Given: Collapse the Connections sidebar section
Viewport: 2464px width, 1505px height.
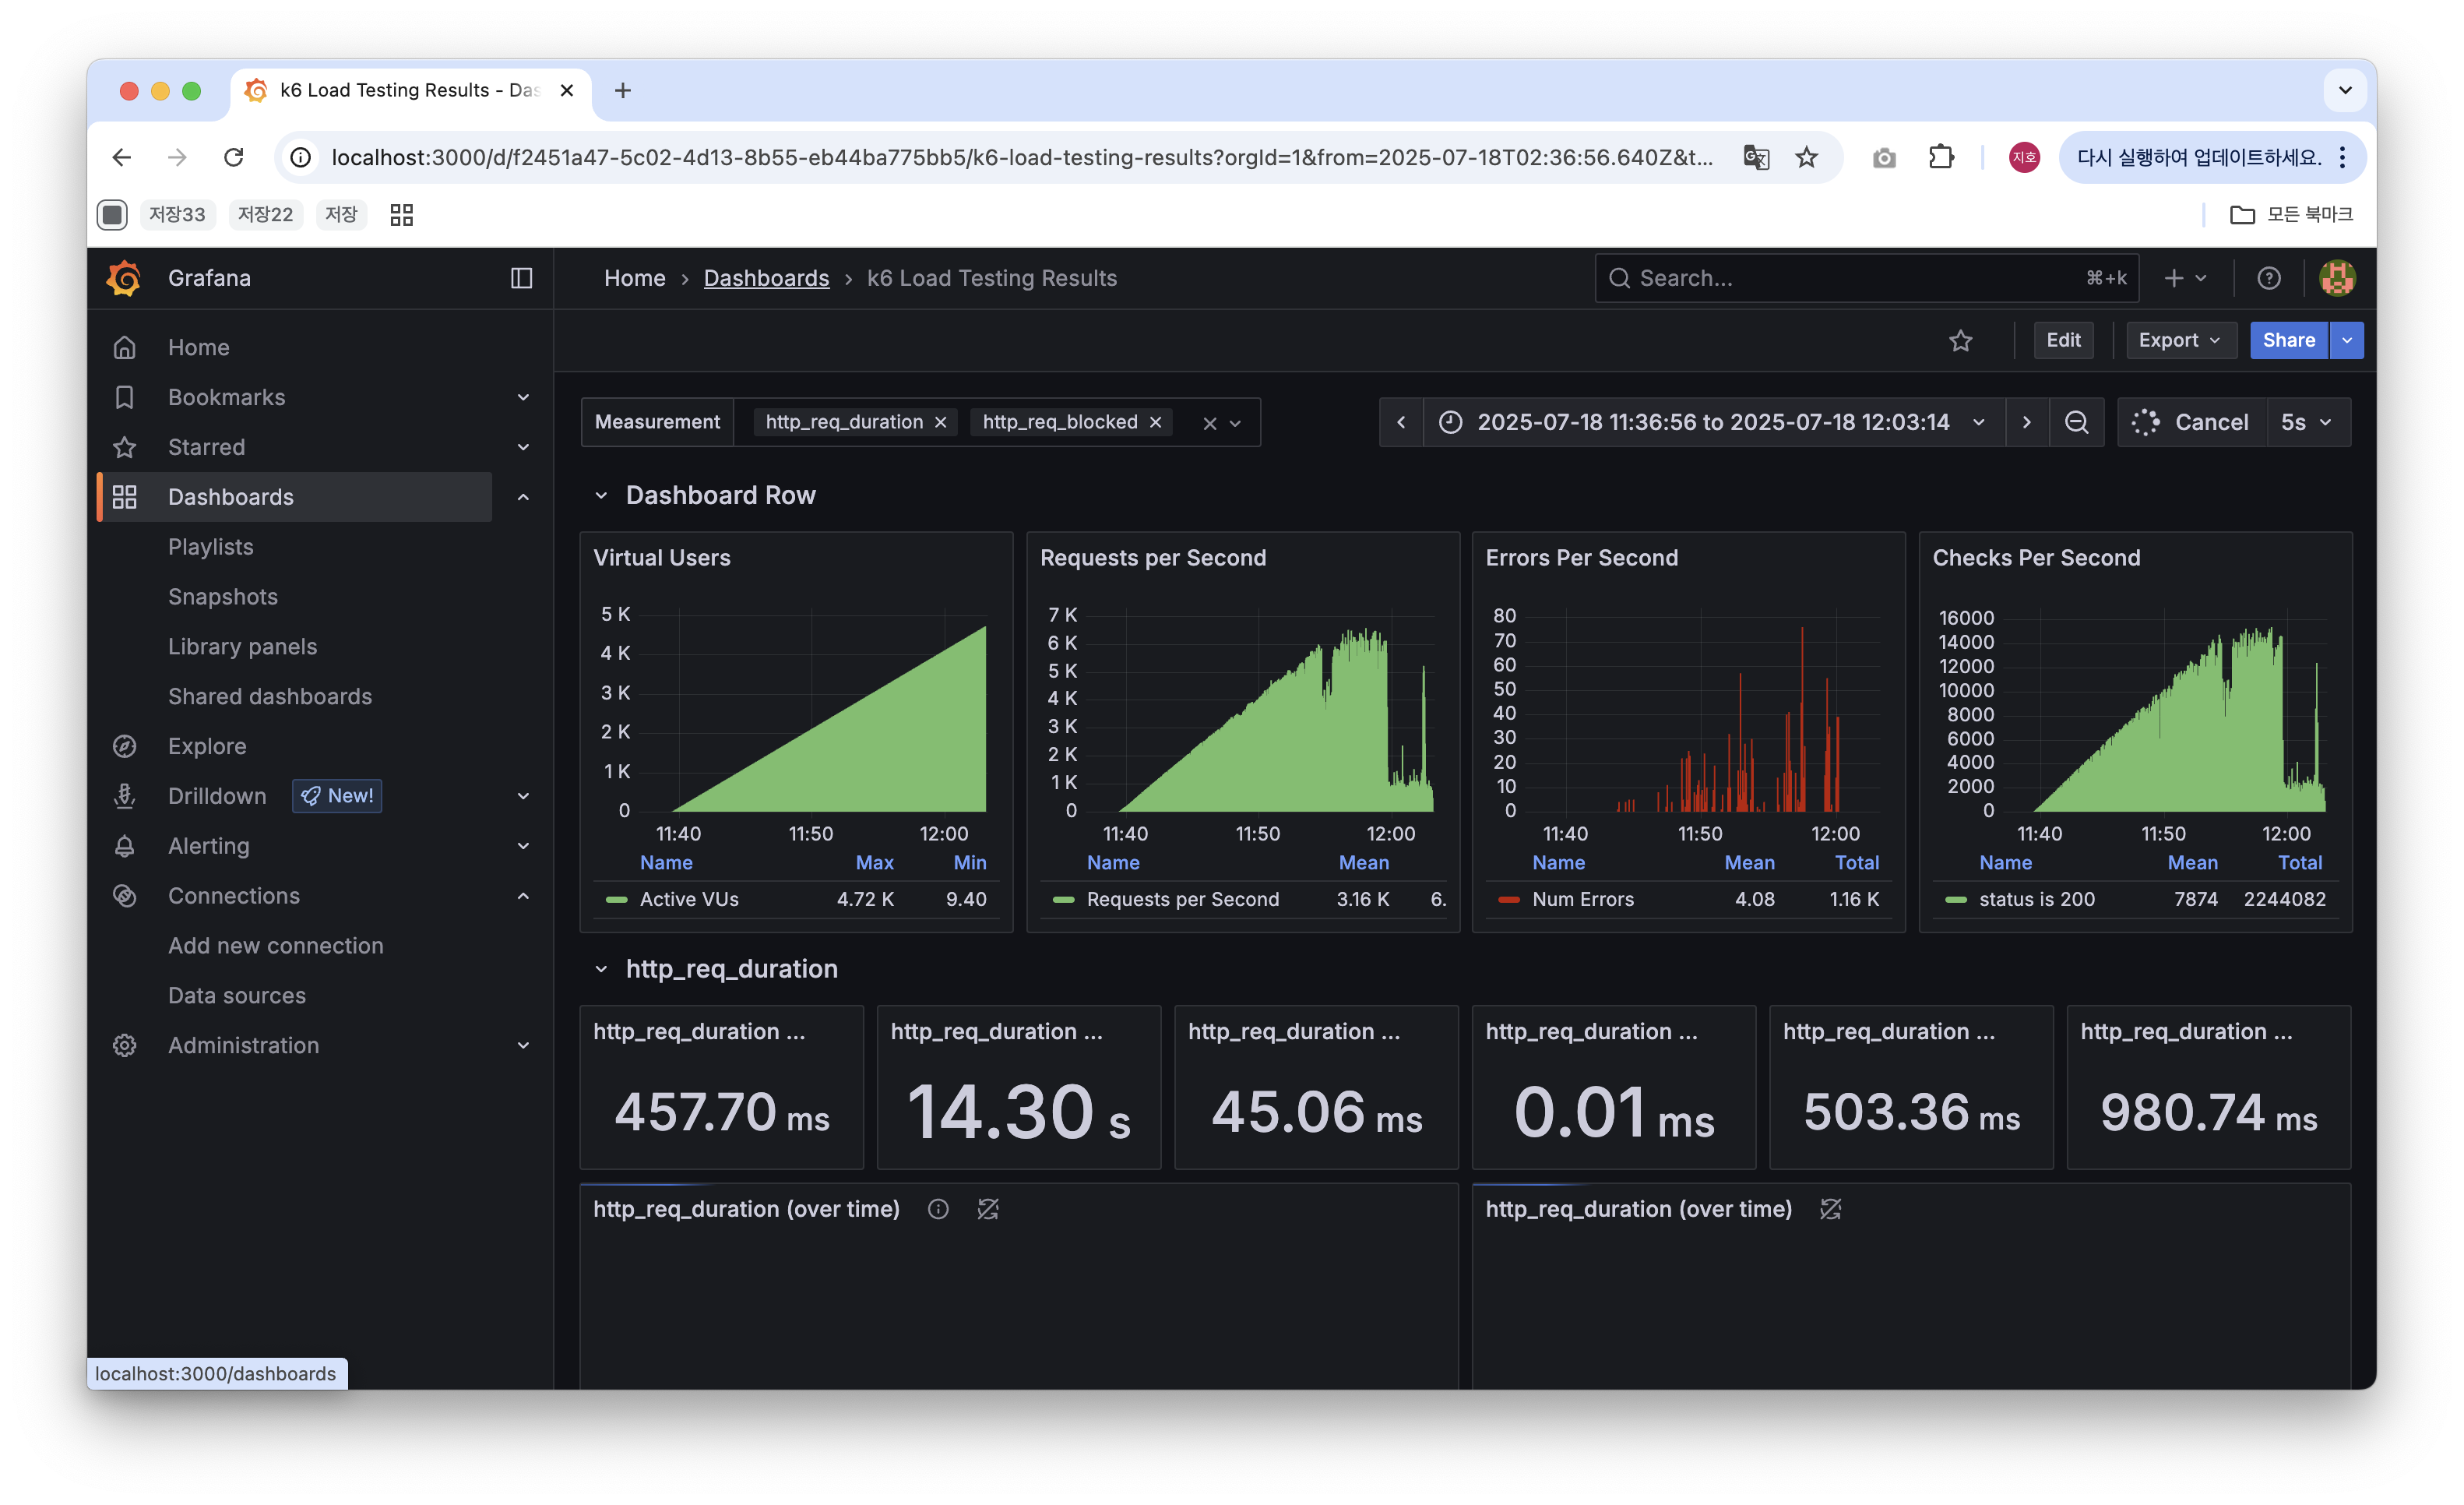Looking at the screenshot, I should click(523, 896).
